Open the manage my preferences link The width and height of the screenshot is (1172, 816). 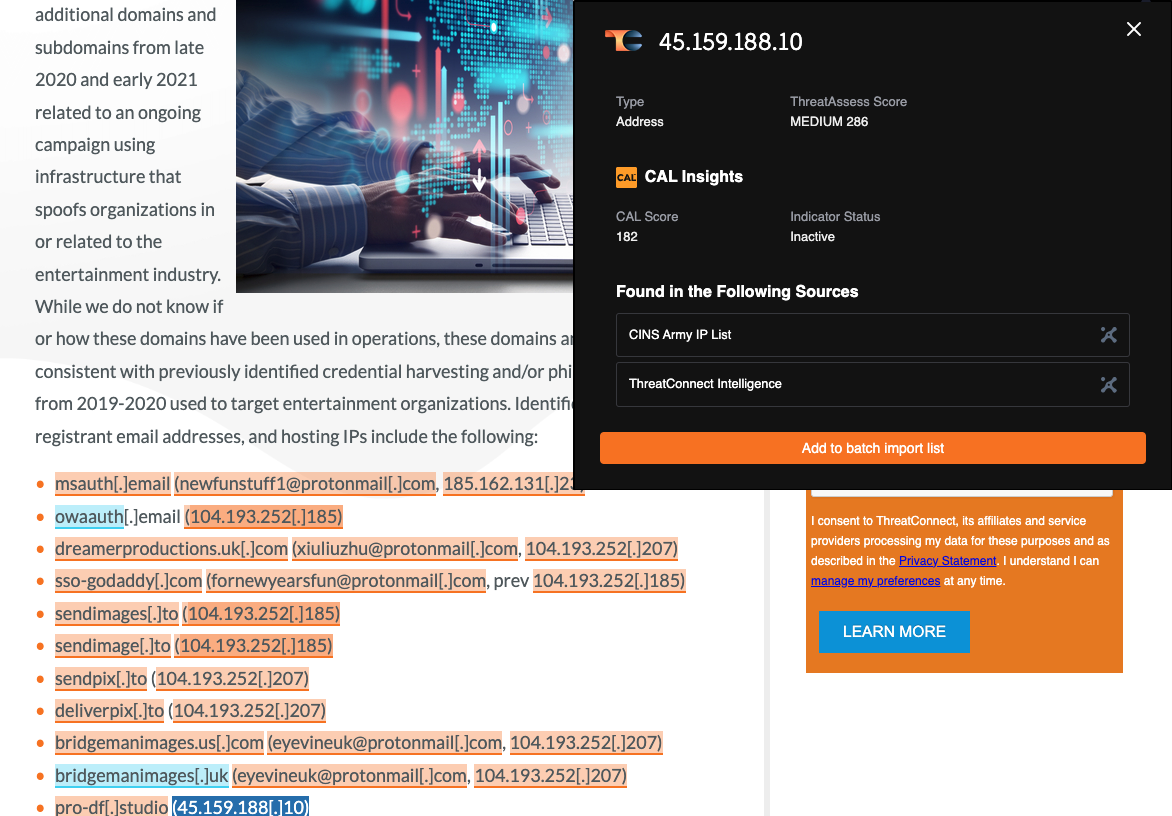coord(875,581)
